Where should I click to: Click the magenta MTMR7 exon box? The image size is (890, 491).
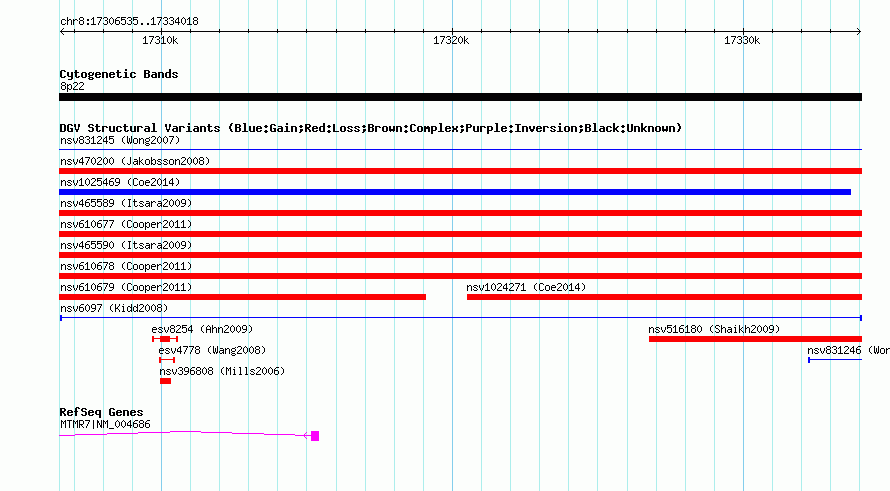pyautogui.click(x=315, y=436)
